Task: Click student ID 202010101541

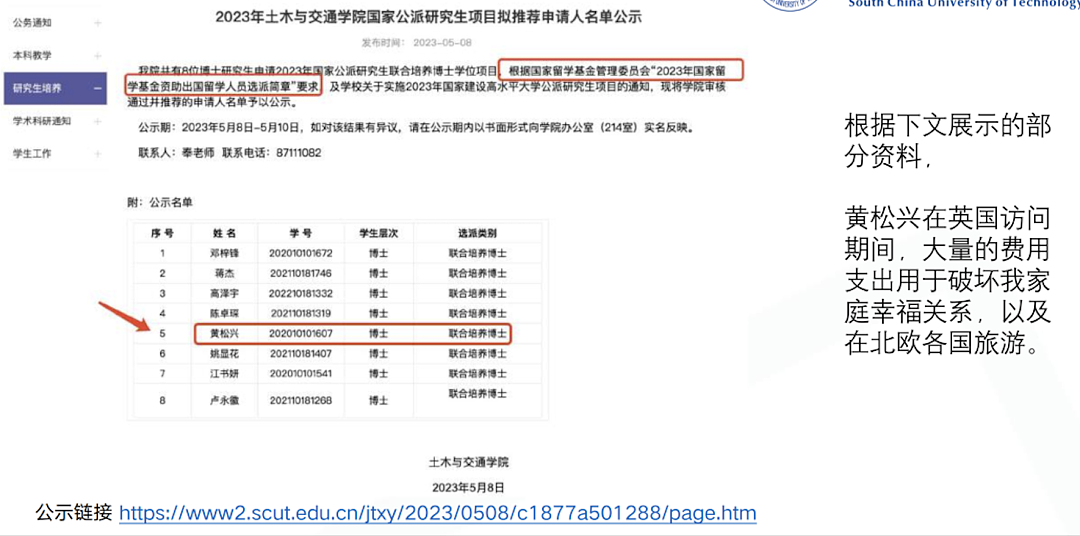Action: click(x=300, y=374)
